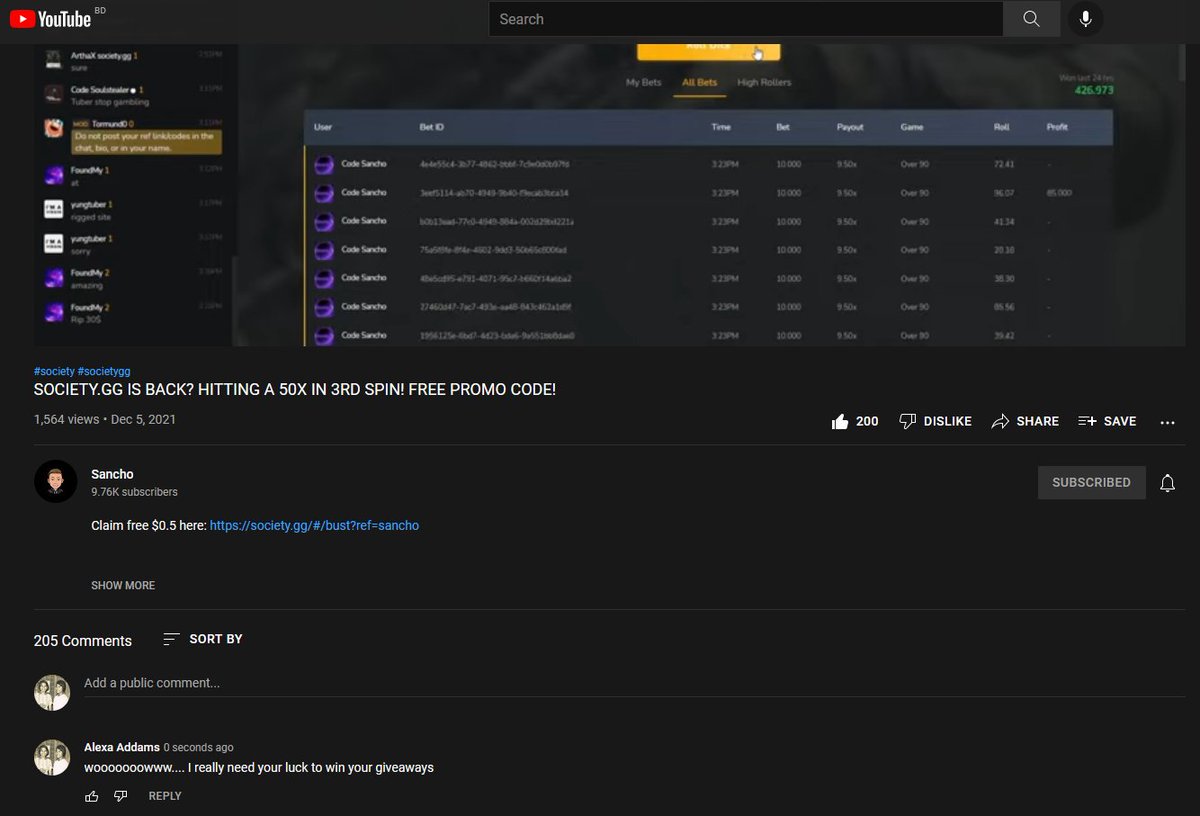
Task: Click the '205 Comments' count text
Action: (x=83, y=641)
